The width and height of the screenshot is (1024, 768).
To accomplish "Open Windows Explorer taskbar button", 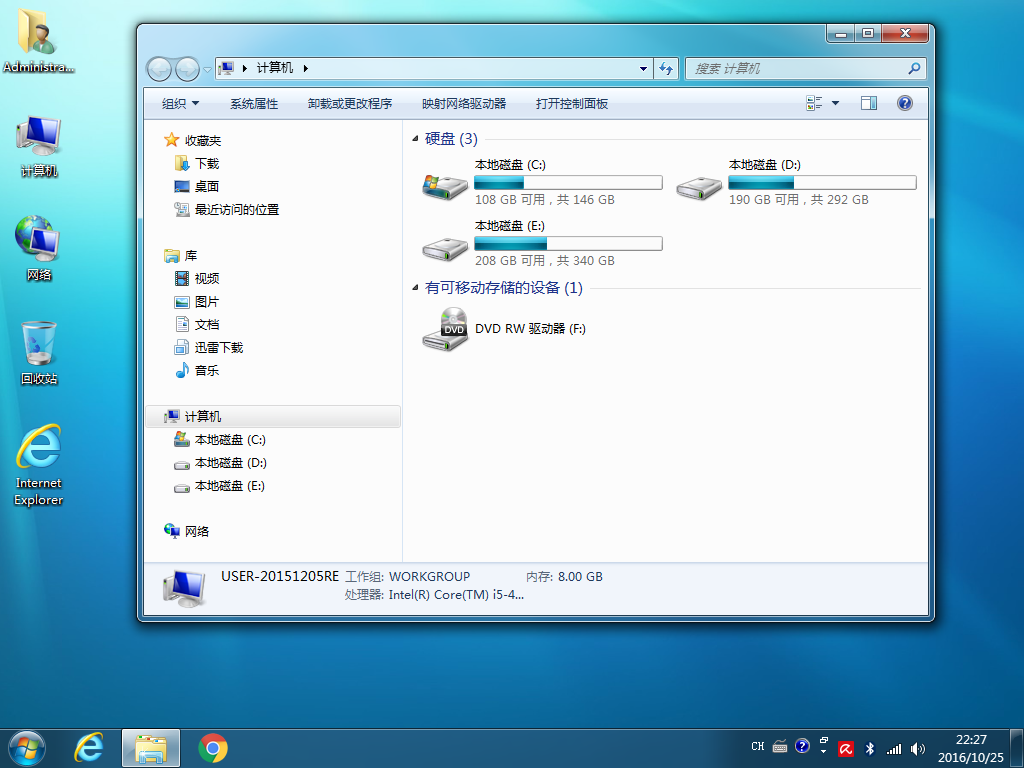I will (x=151, y=748).
